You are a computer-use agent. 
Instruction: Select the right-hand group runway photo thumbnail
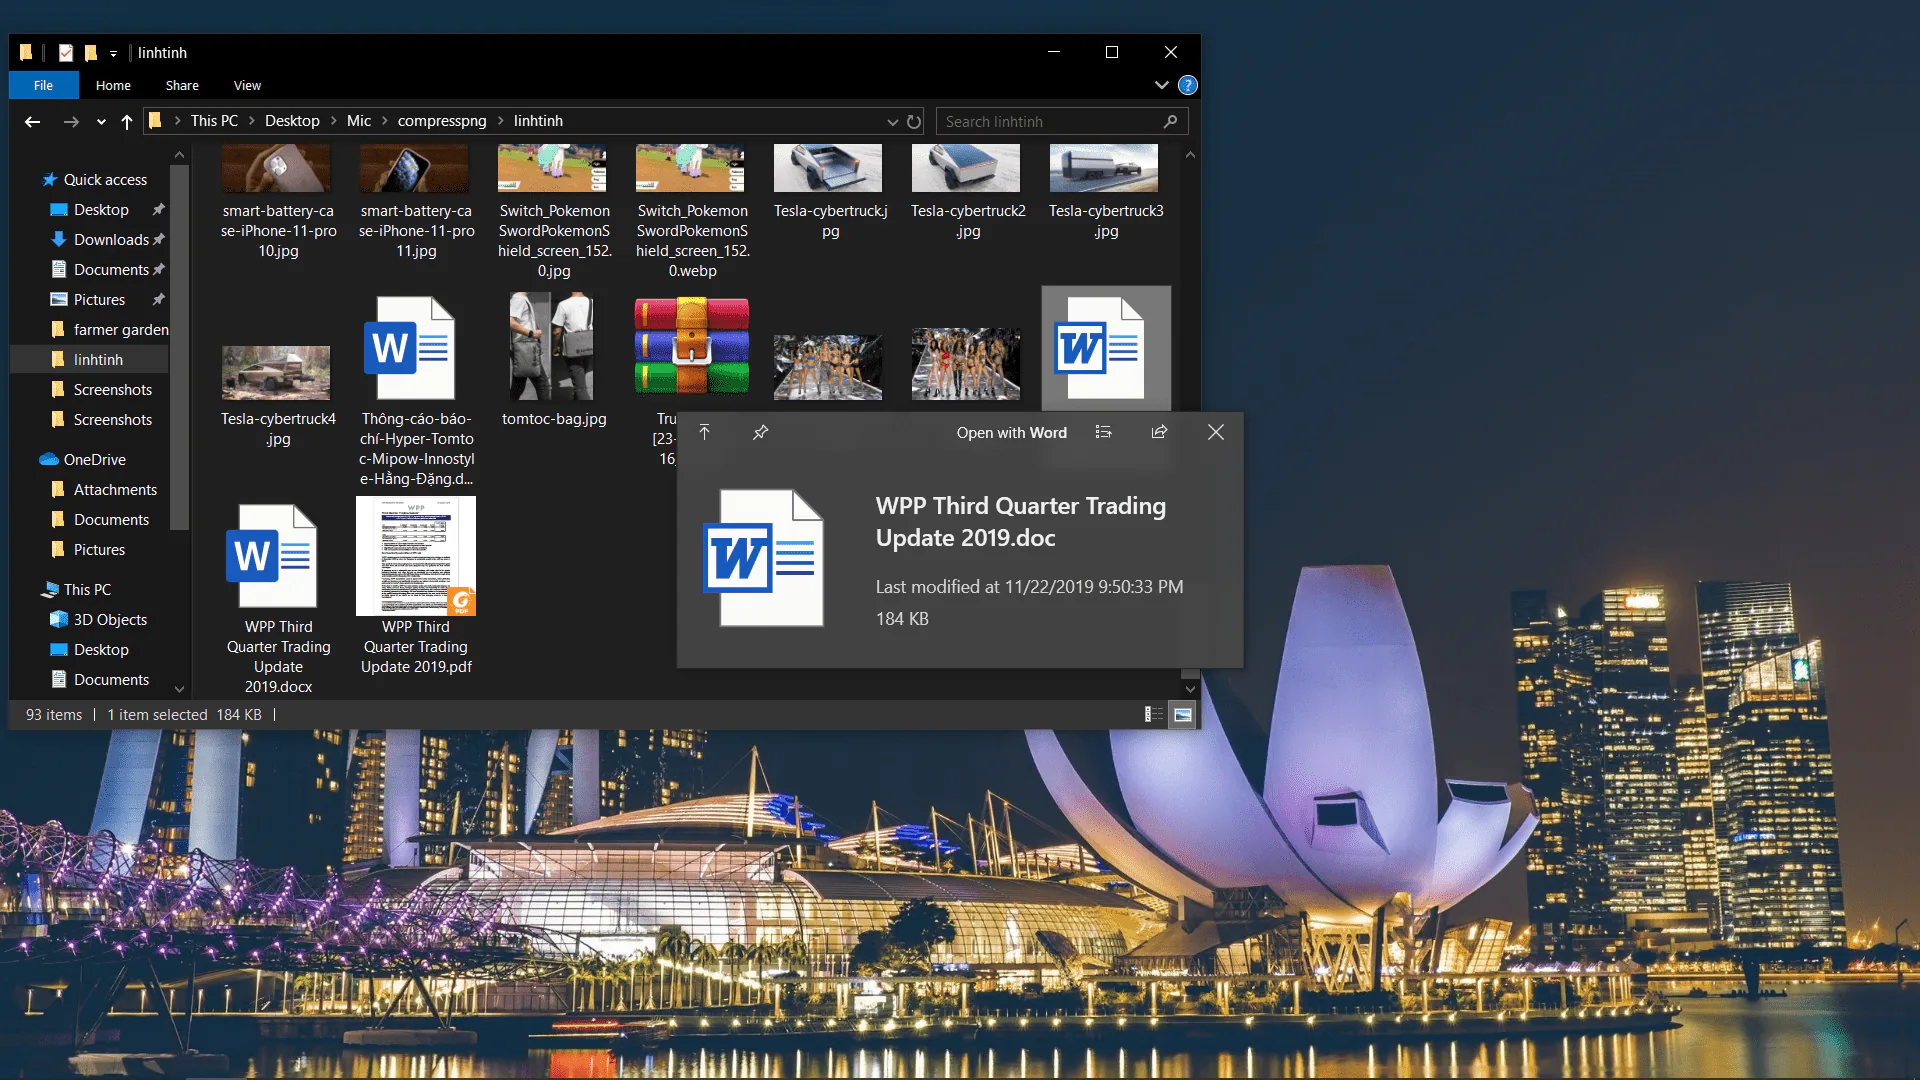[966, 364]
